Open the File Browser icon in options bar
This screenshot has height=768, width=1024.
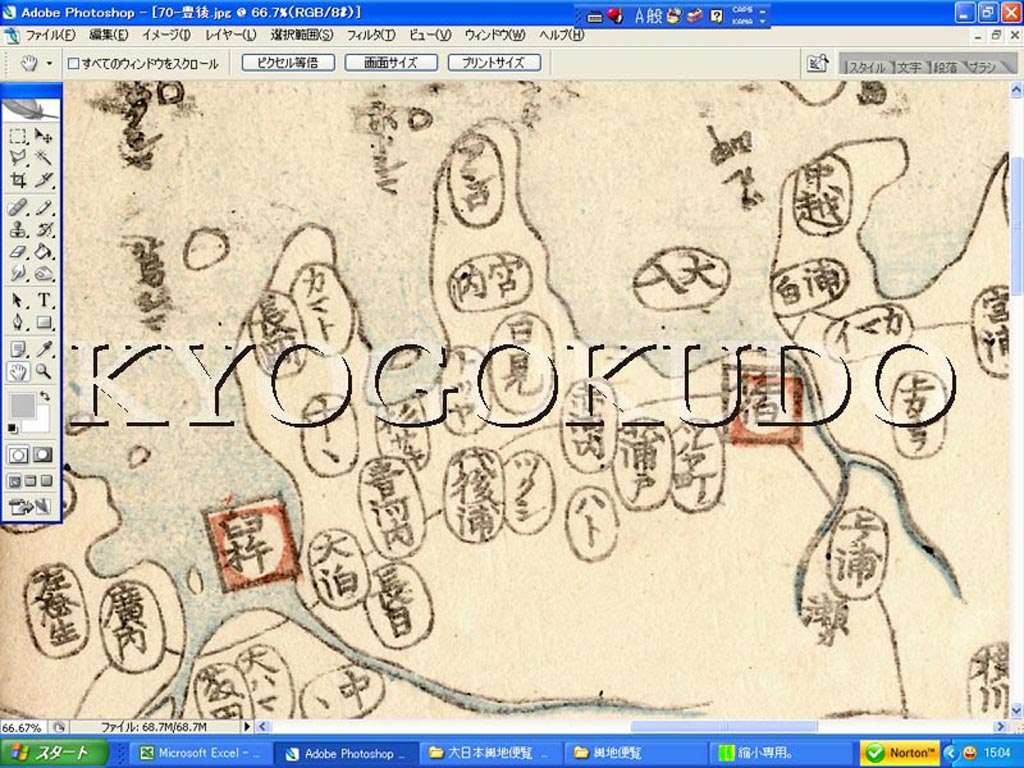[x=817, y=63]
